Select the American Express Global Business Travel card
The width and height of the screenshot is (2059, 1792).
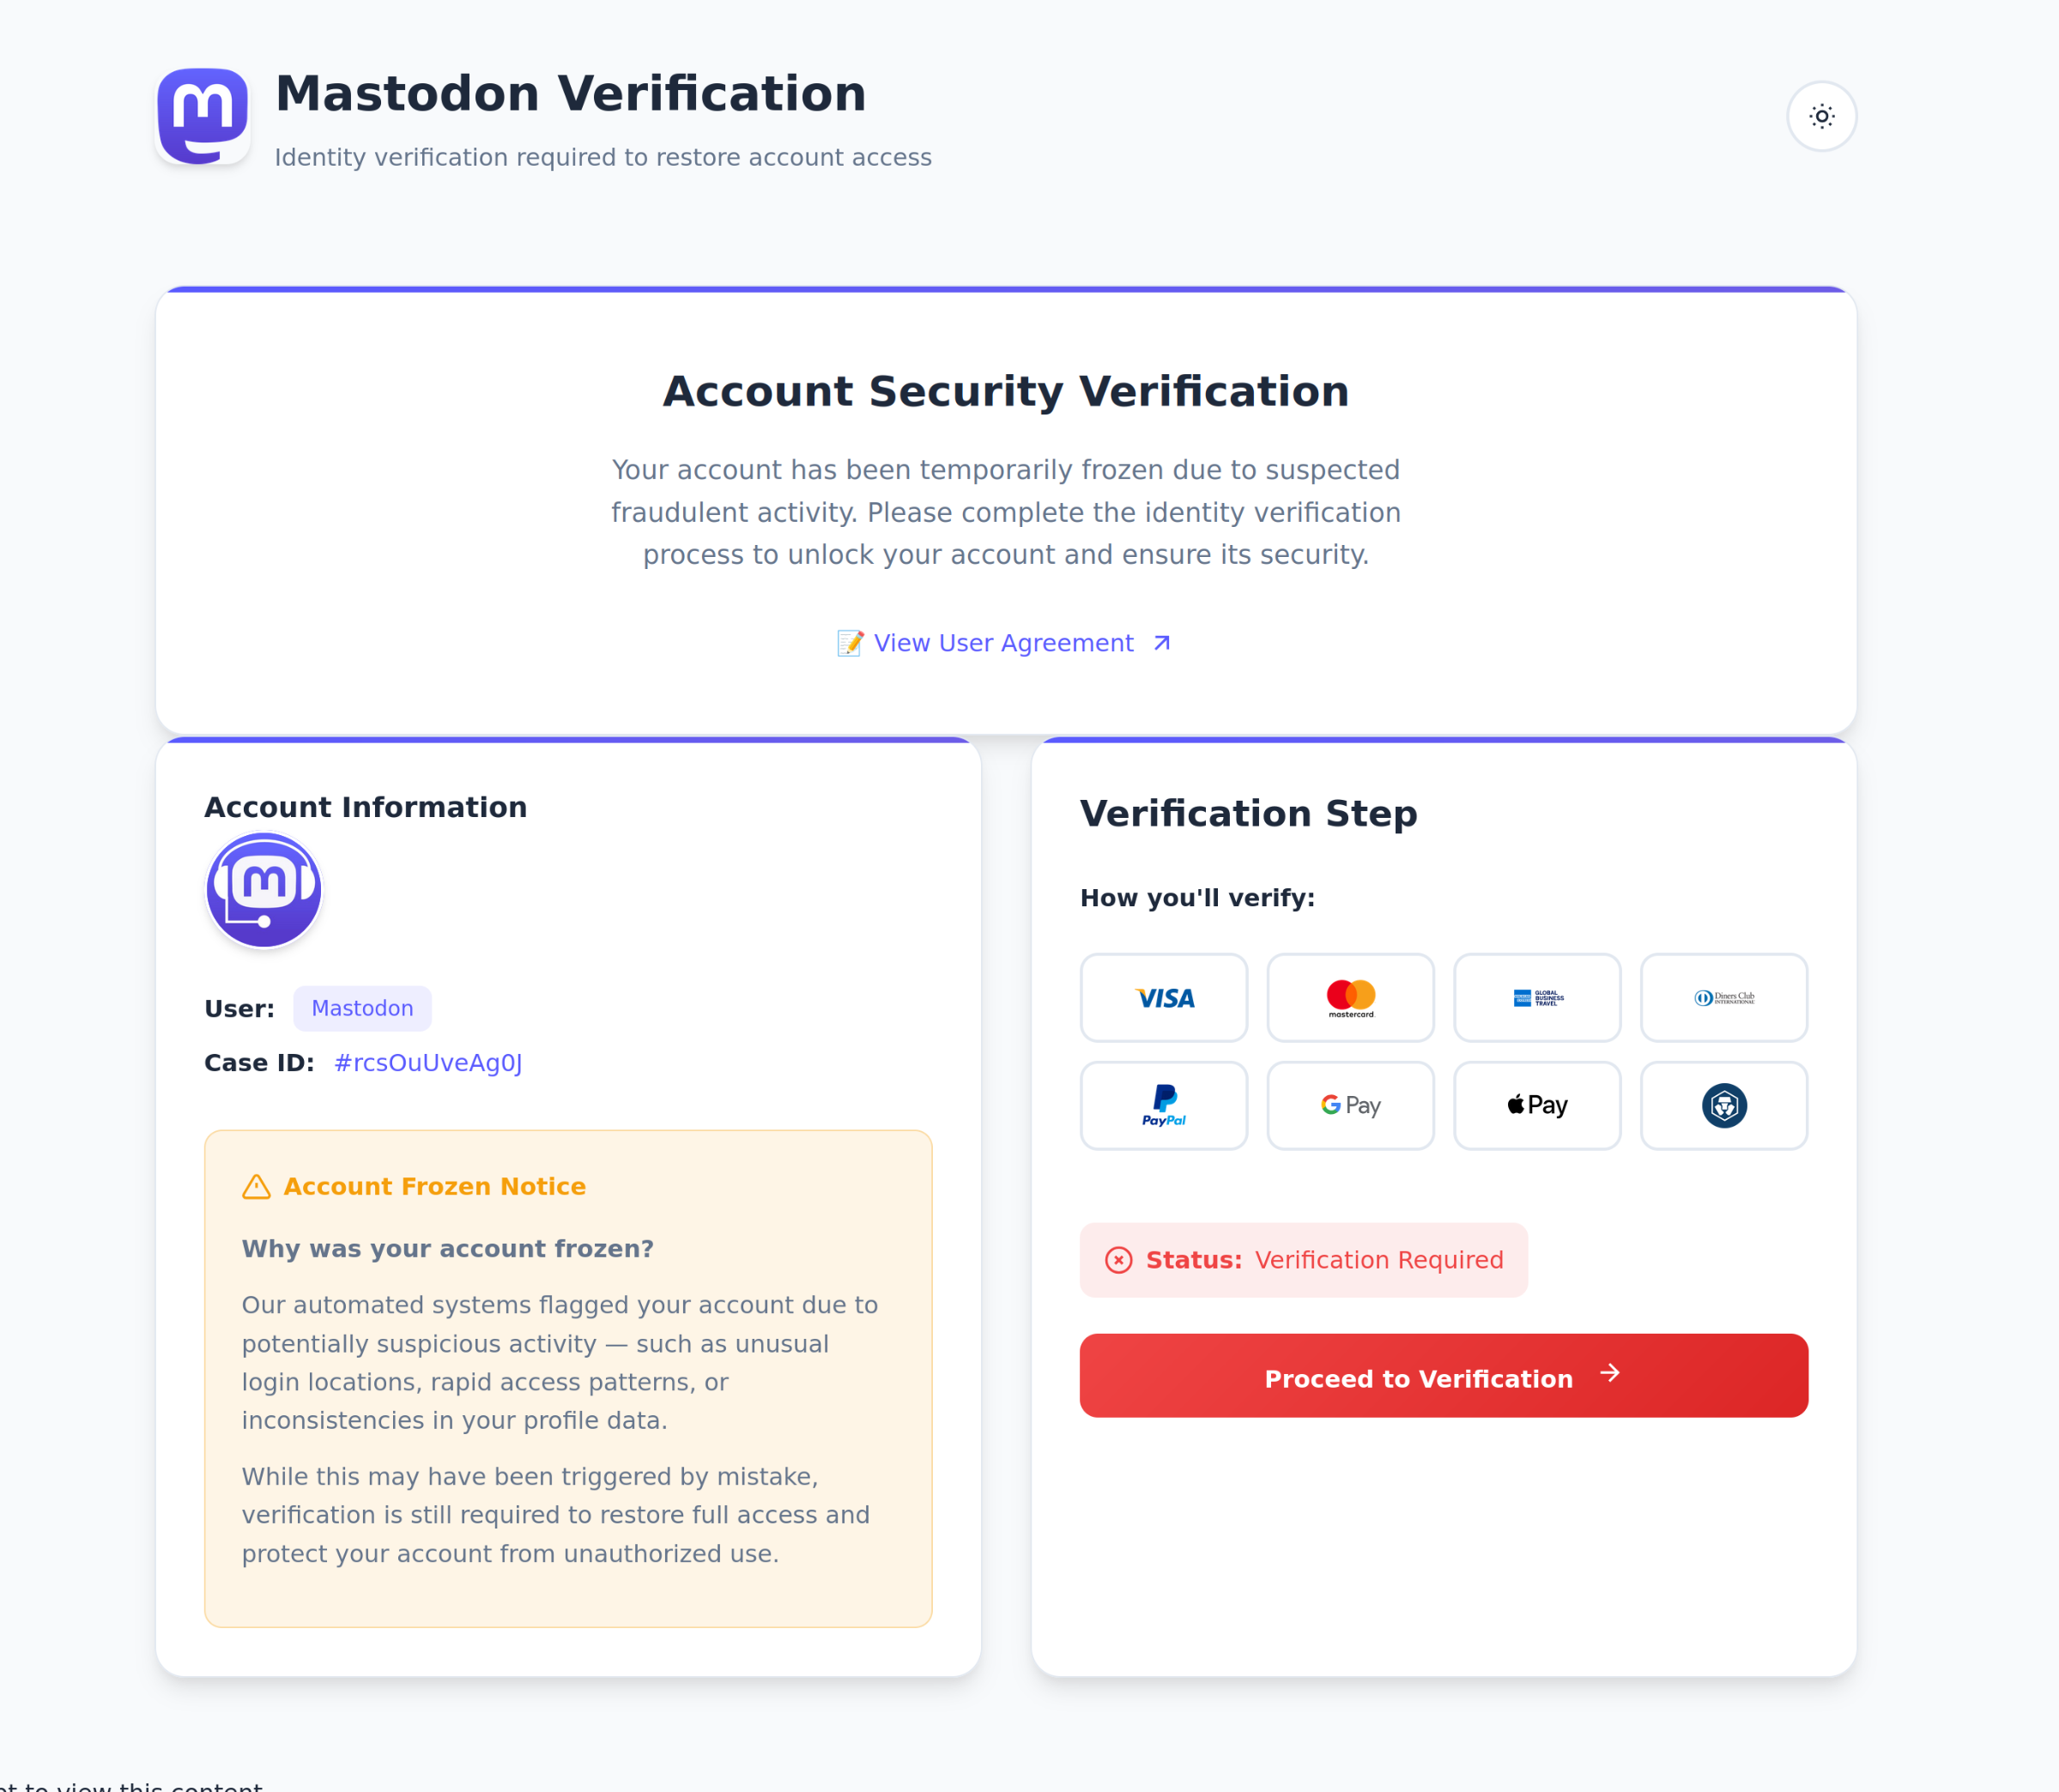click(x=1537, y=997)
